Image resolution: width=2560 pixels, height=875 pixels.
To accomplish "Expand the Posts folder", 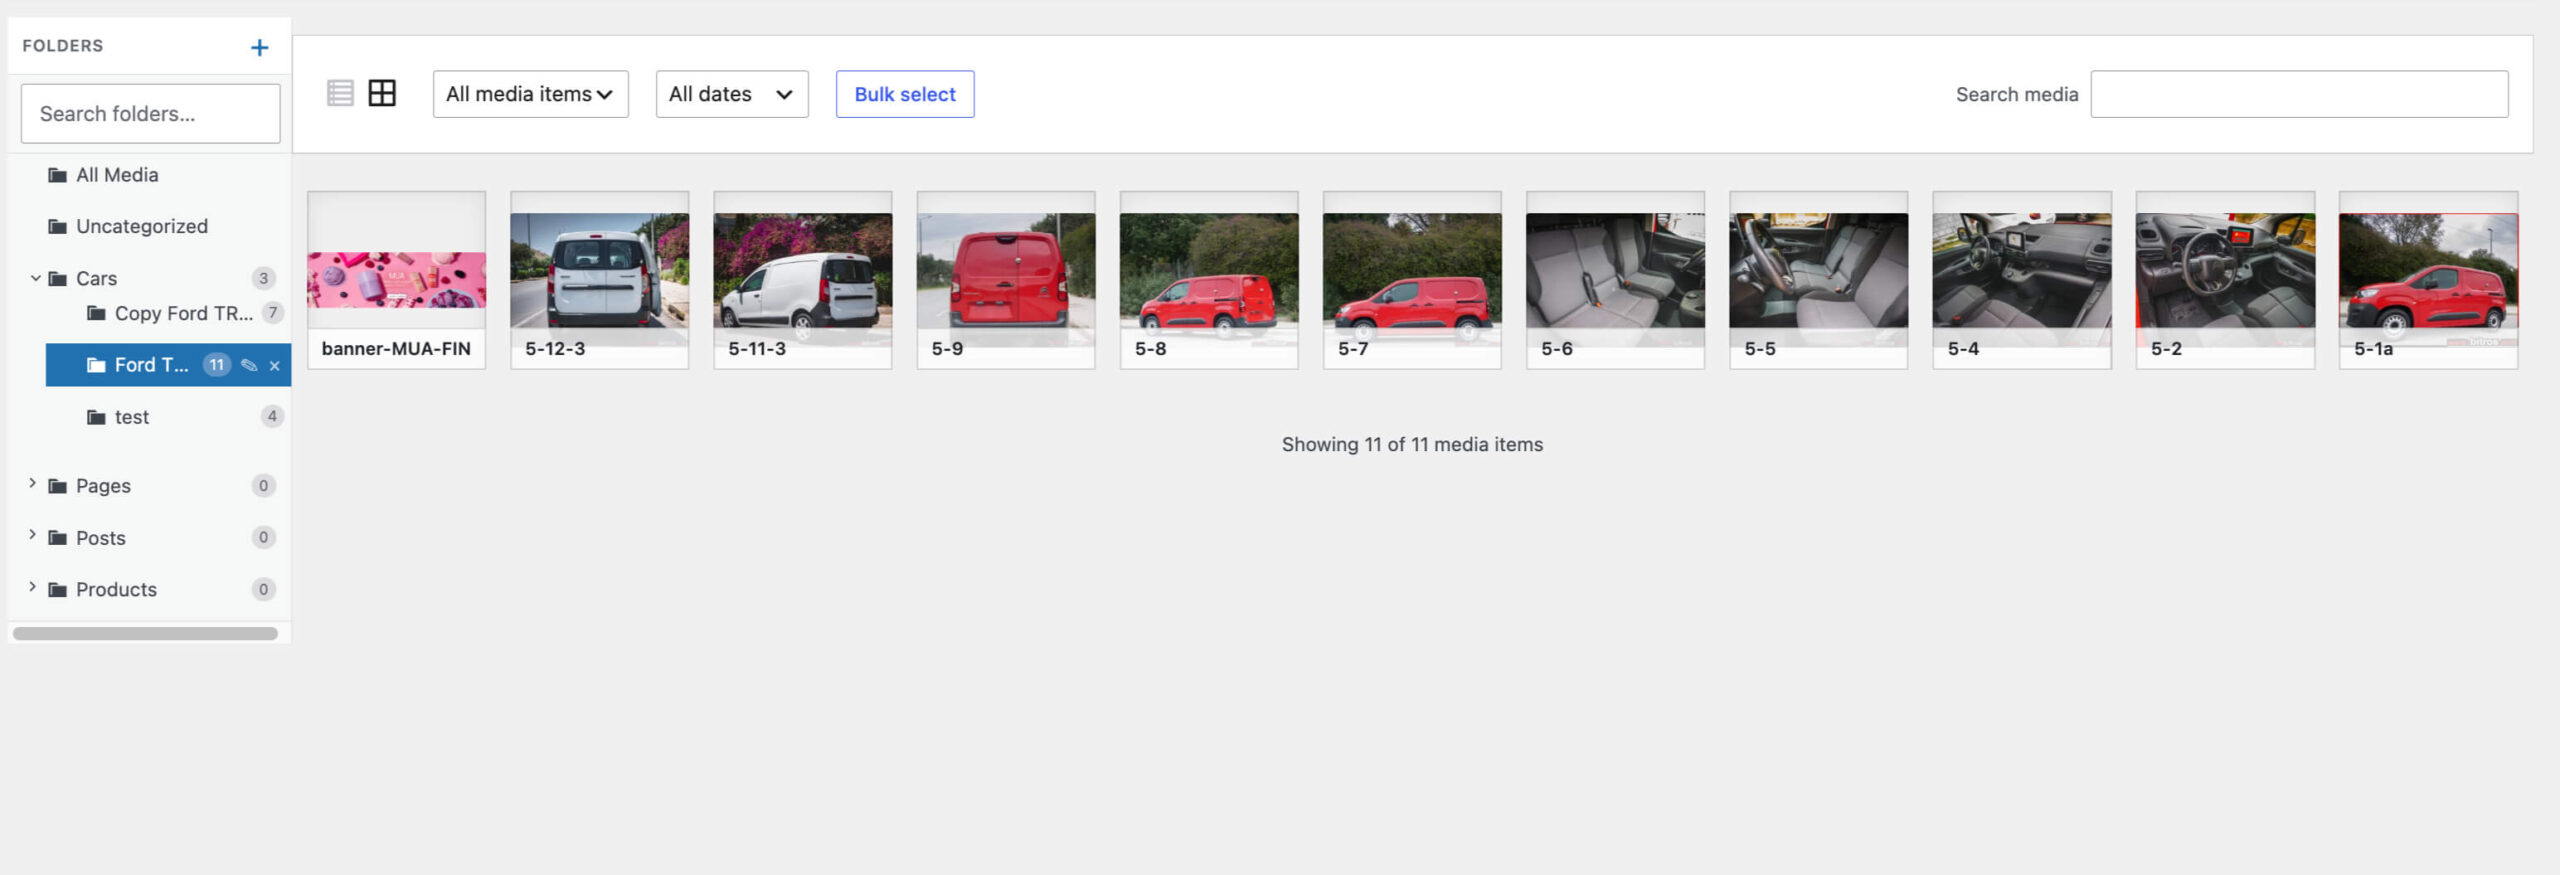I will pyautogui.click(x=32, y=536).
